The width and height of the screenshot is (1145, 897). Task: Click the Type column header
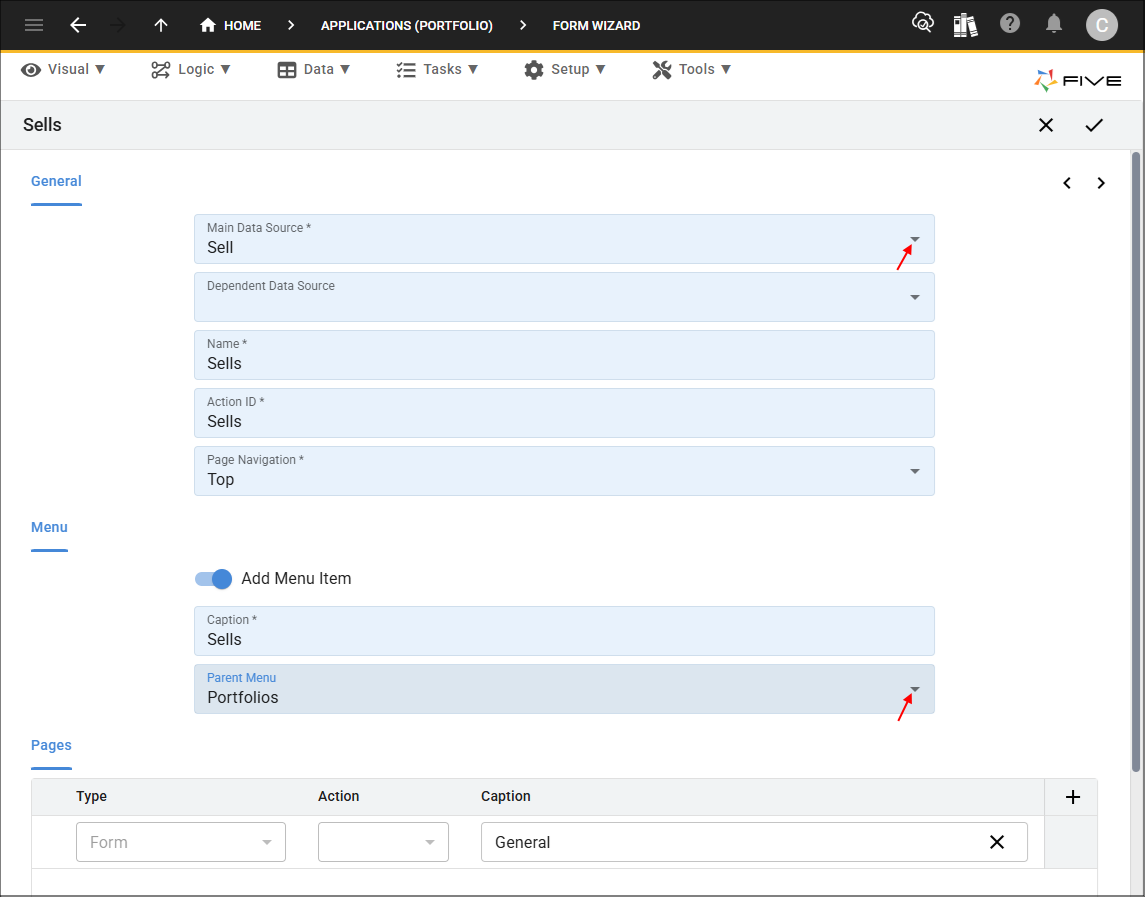pos(91,796)
